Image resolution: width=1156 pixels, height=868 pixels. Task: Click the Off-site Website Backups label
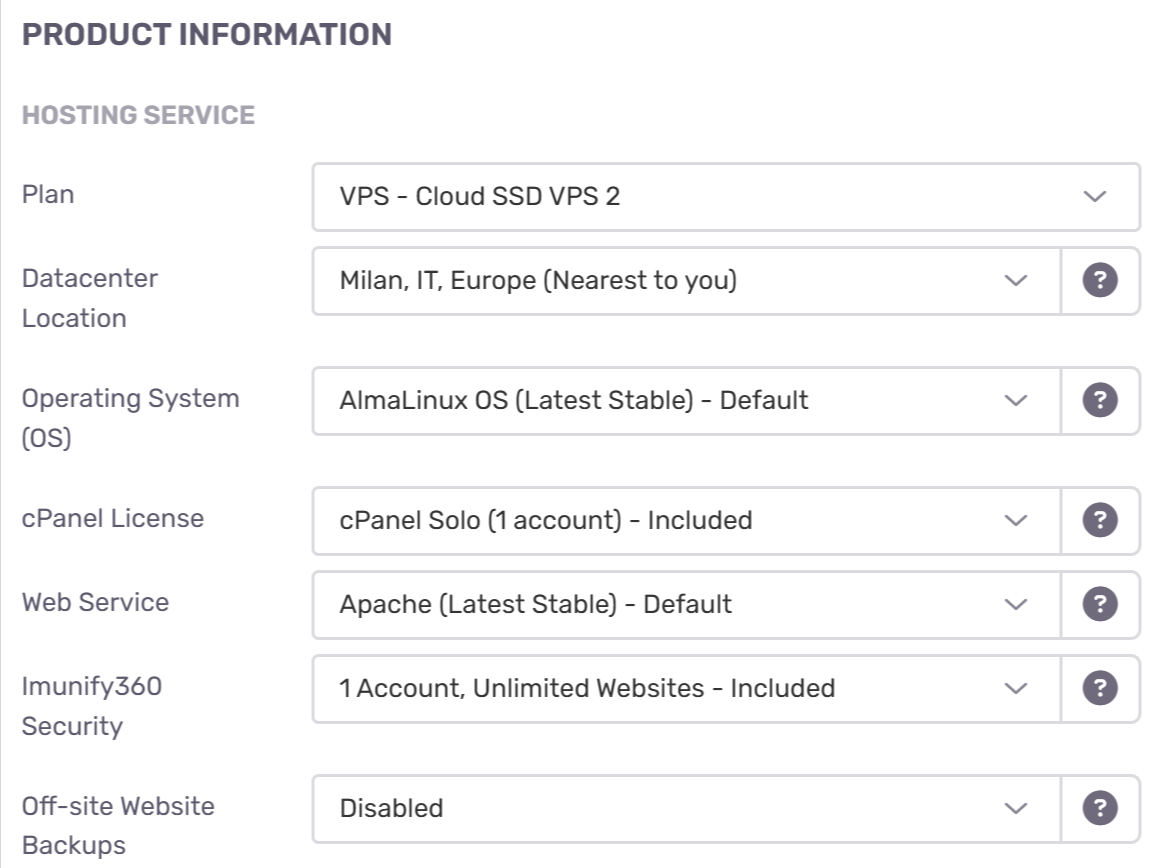point(118,826)
